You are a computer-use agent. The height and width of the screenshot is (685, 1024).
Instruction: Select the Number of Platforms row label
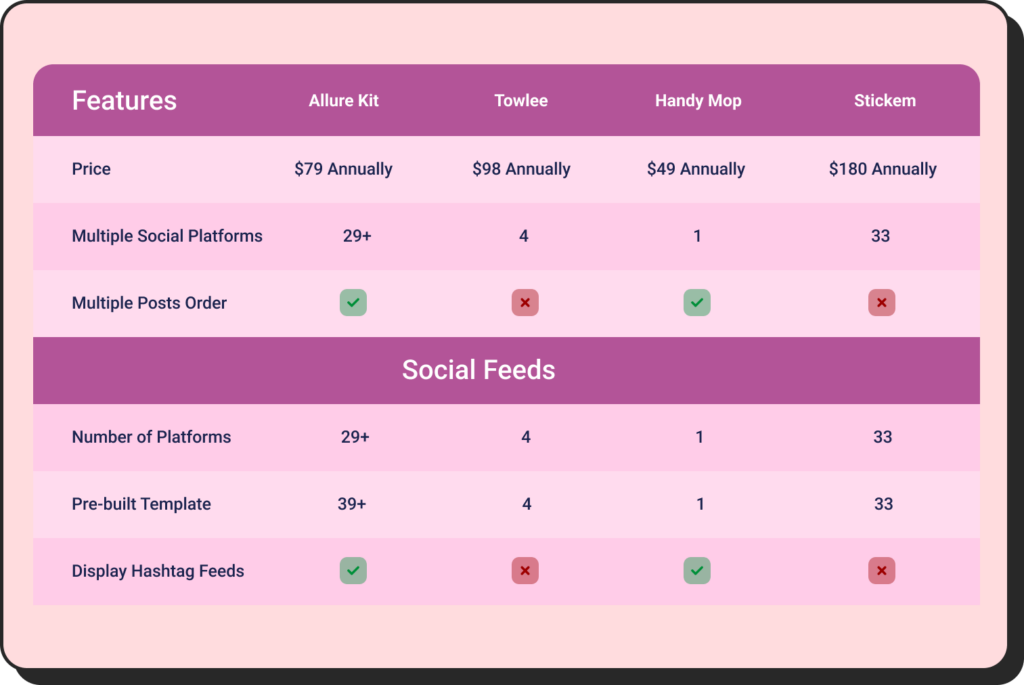tap(151, 437)
